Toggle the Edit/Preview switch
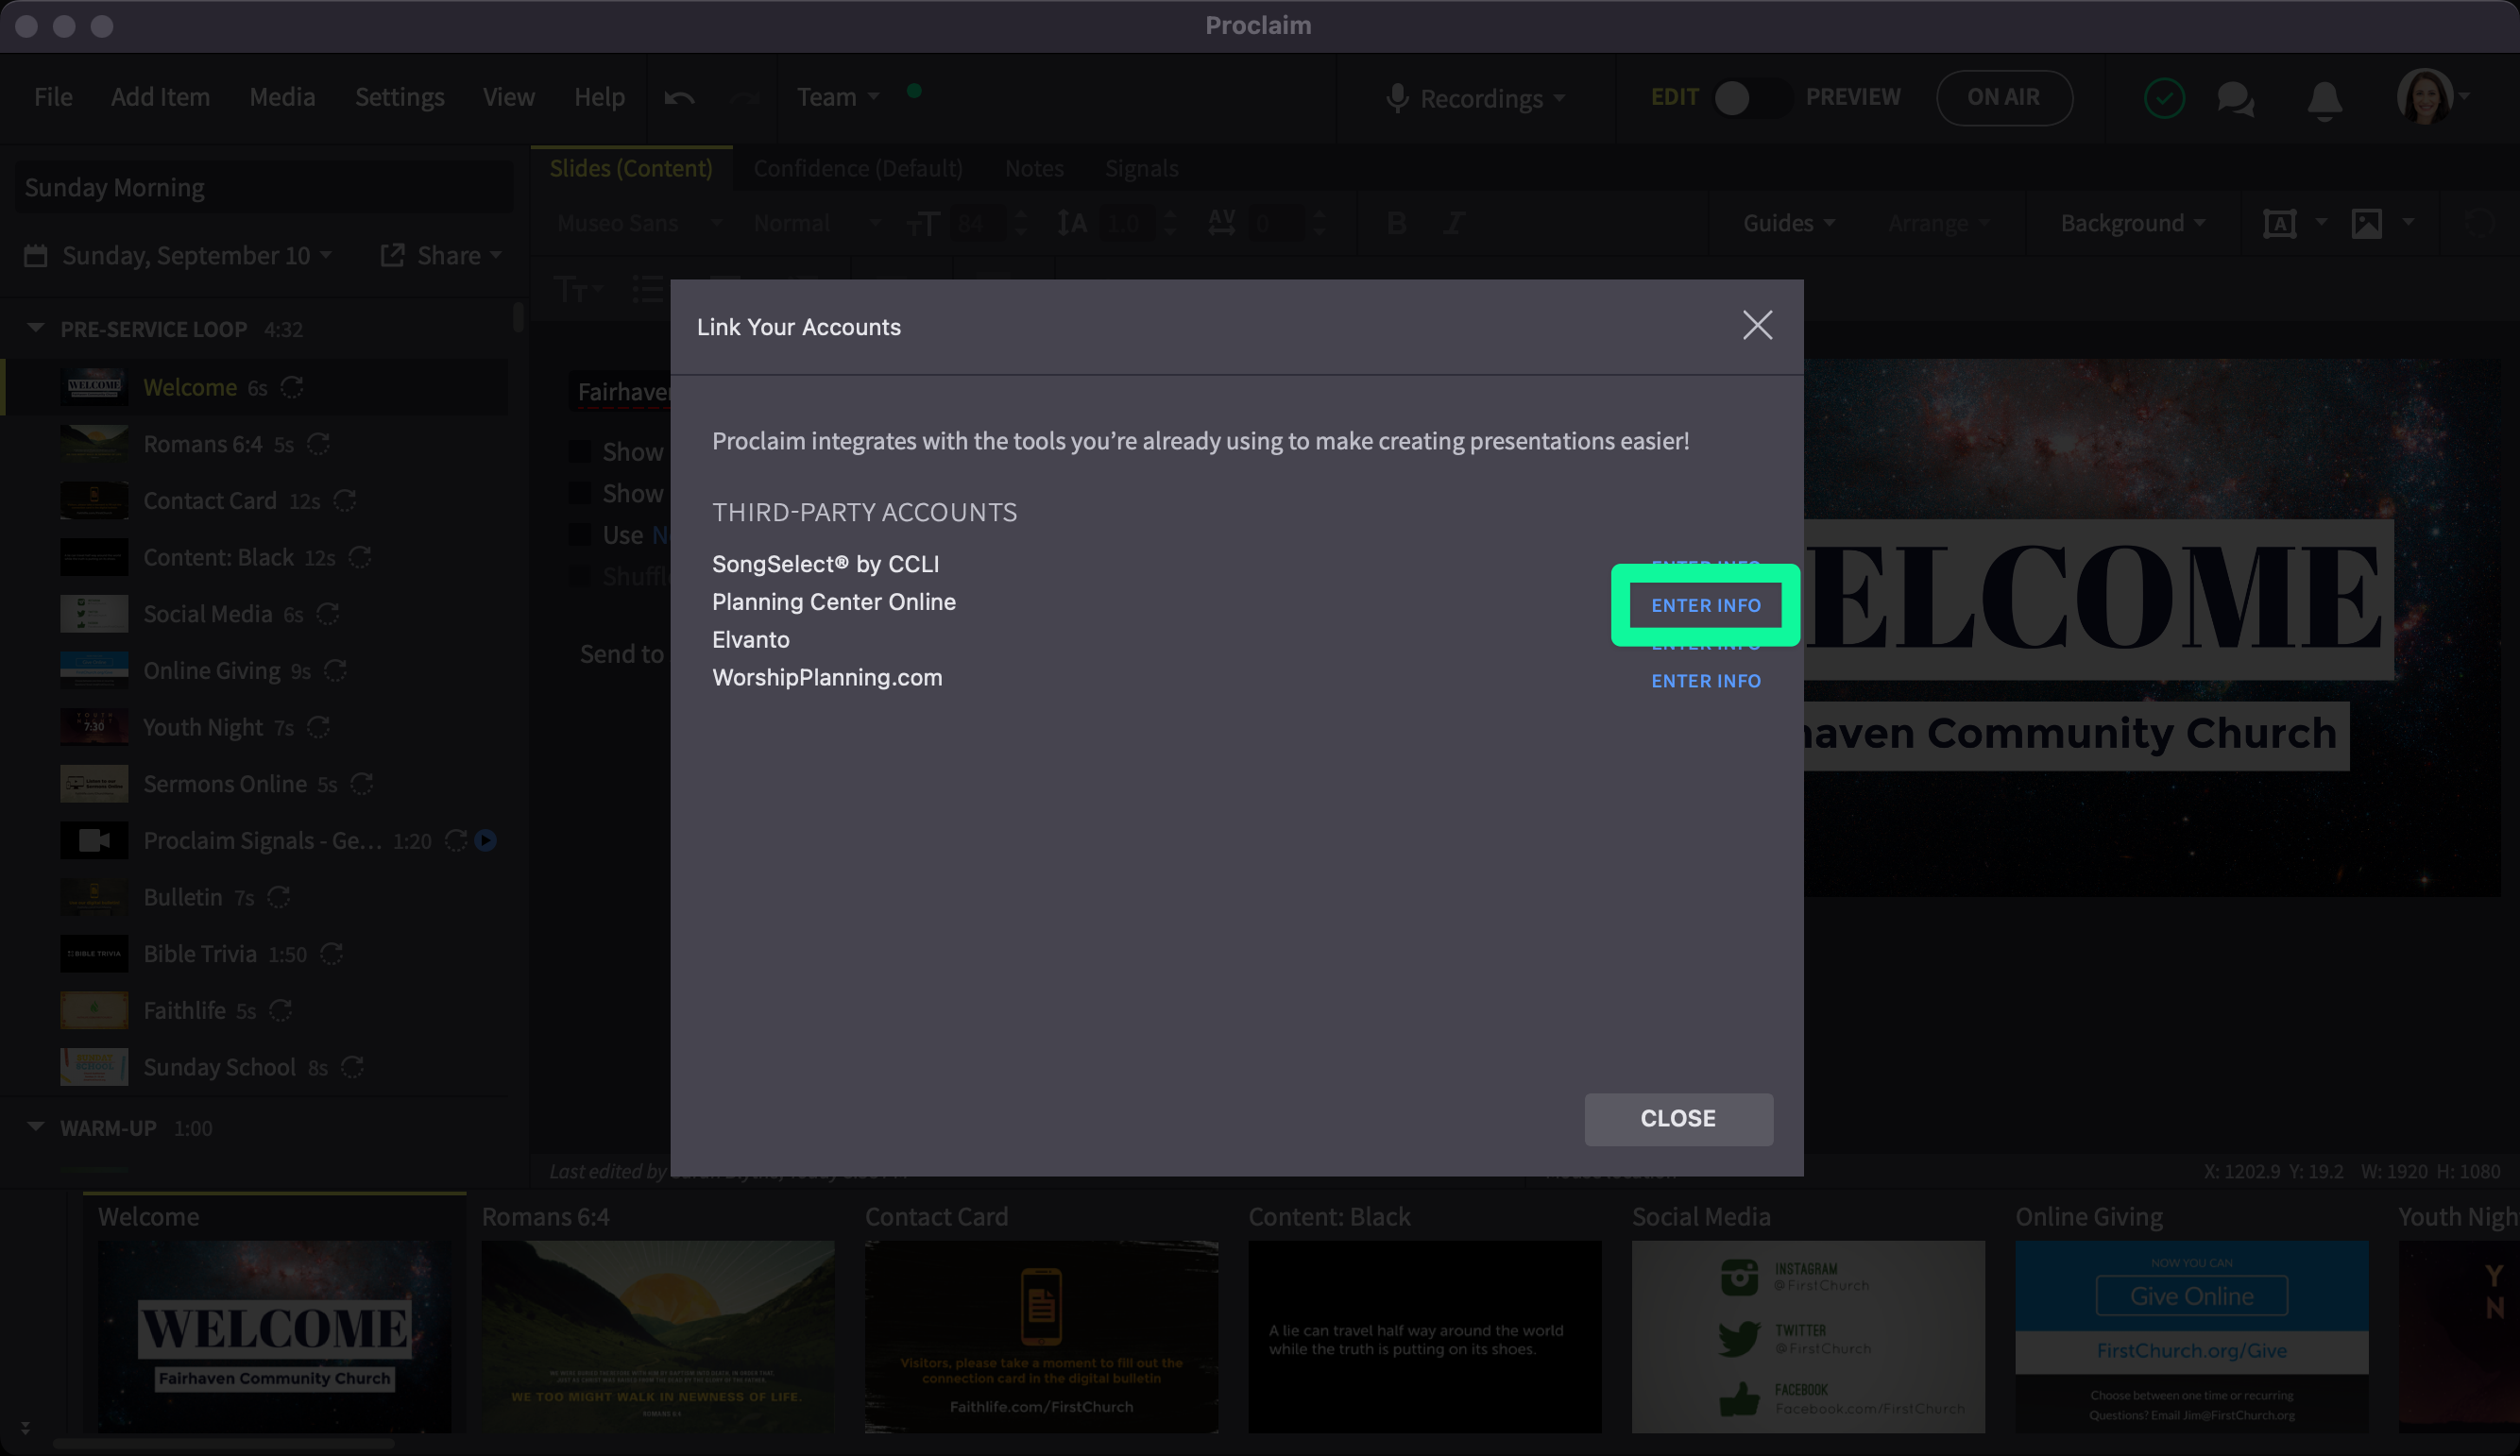This screenshot has width=2520, height=1456. click(1750, 98)
